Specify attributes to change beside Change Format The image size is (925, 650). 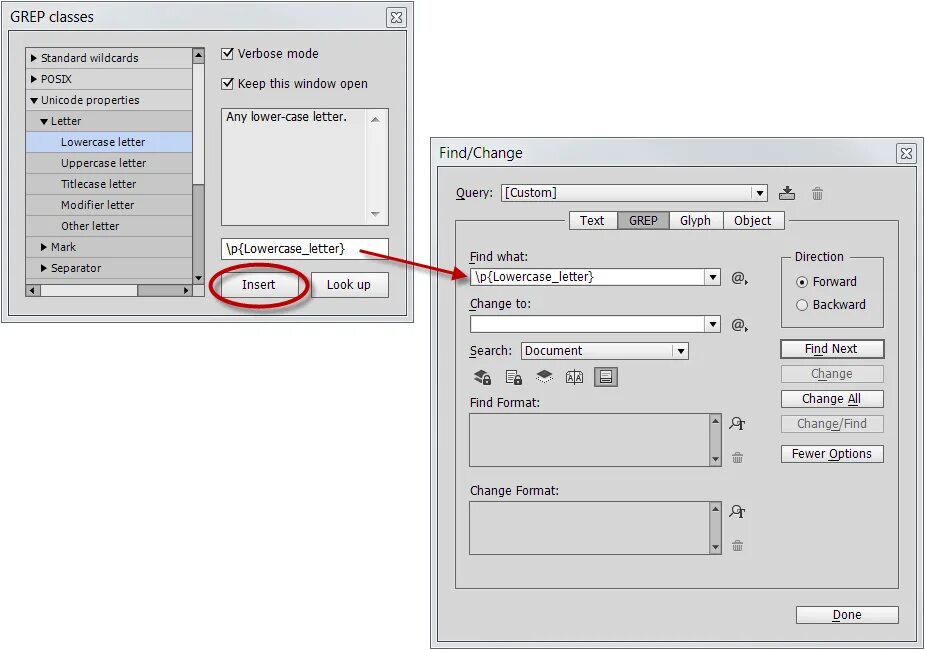pyautogui.click(x=737, y=511)
